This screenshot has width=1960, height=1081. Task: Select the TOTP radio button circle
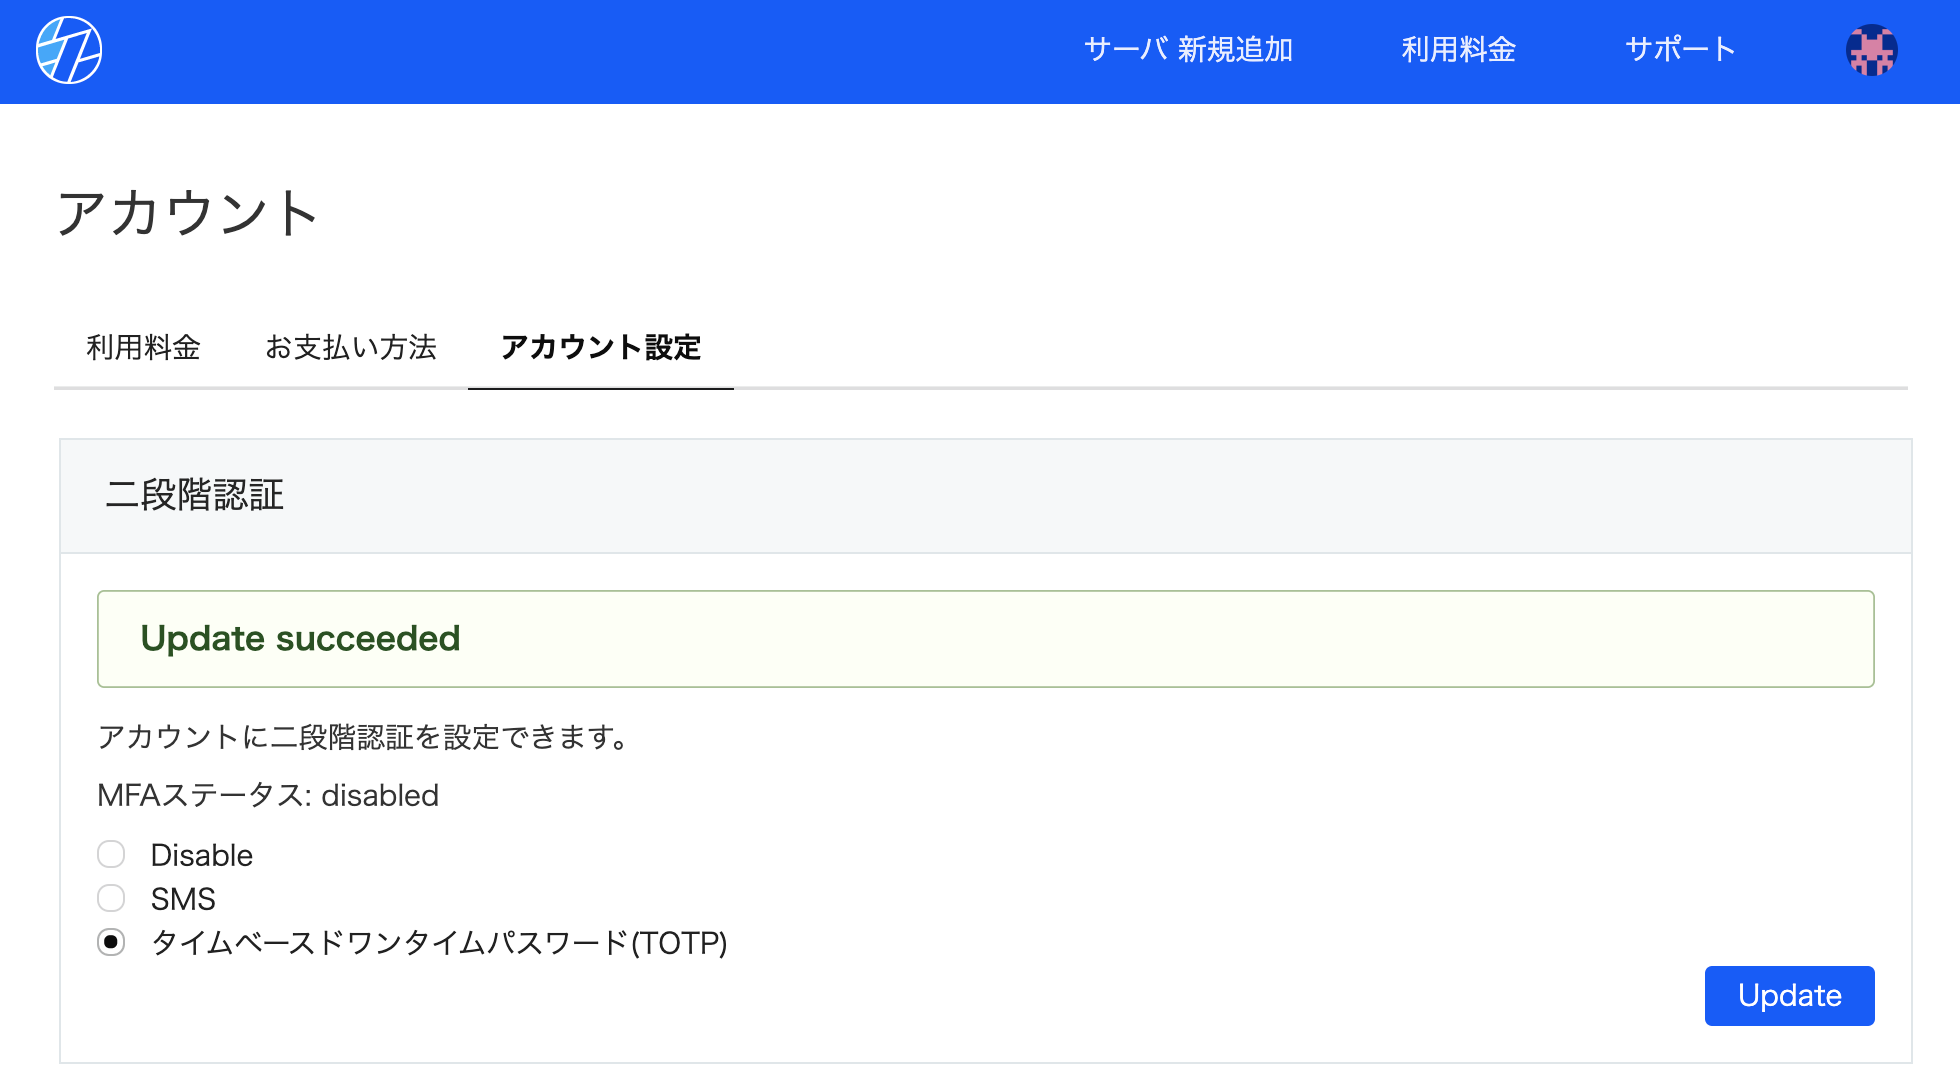pyautogui.click(x=111, y=942)
